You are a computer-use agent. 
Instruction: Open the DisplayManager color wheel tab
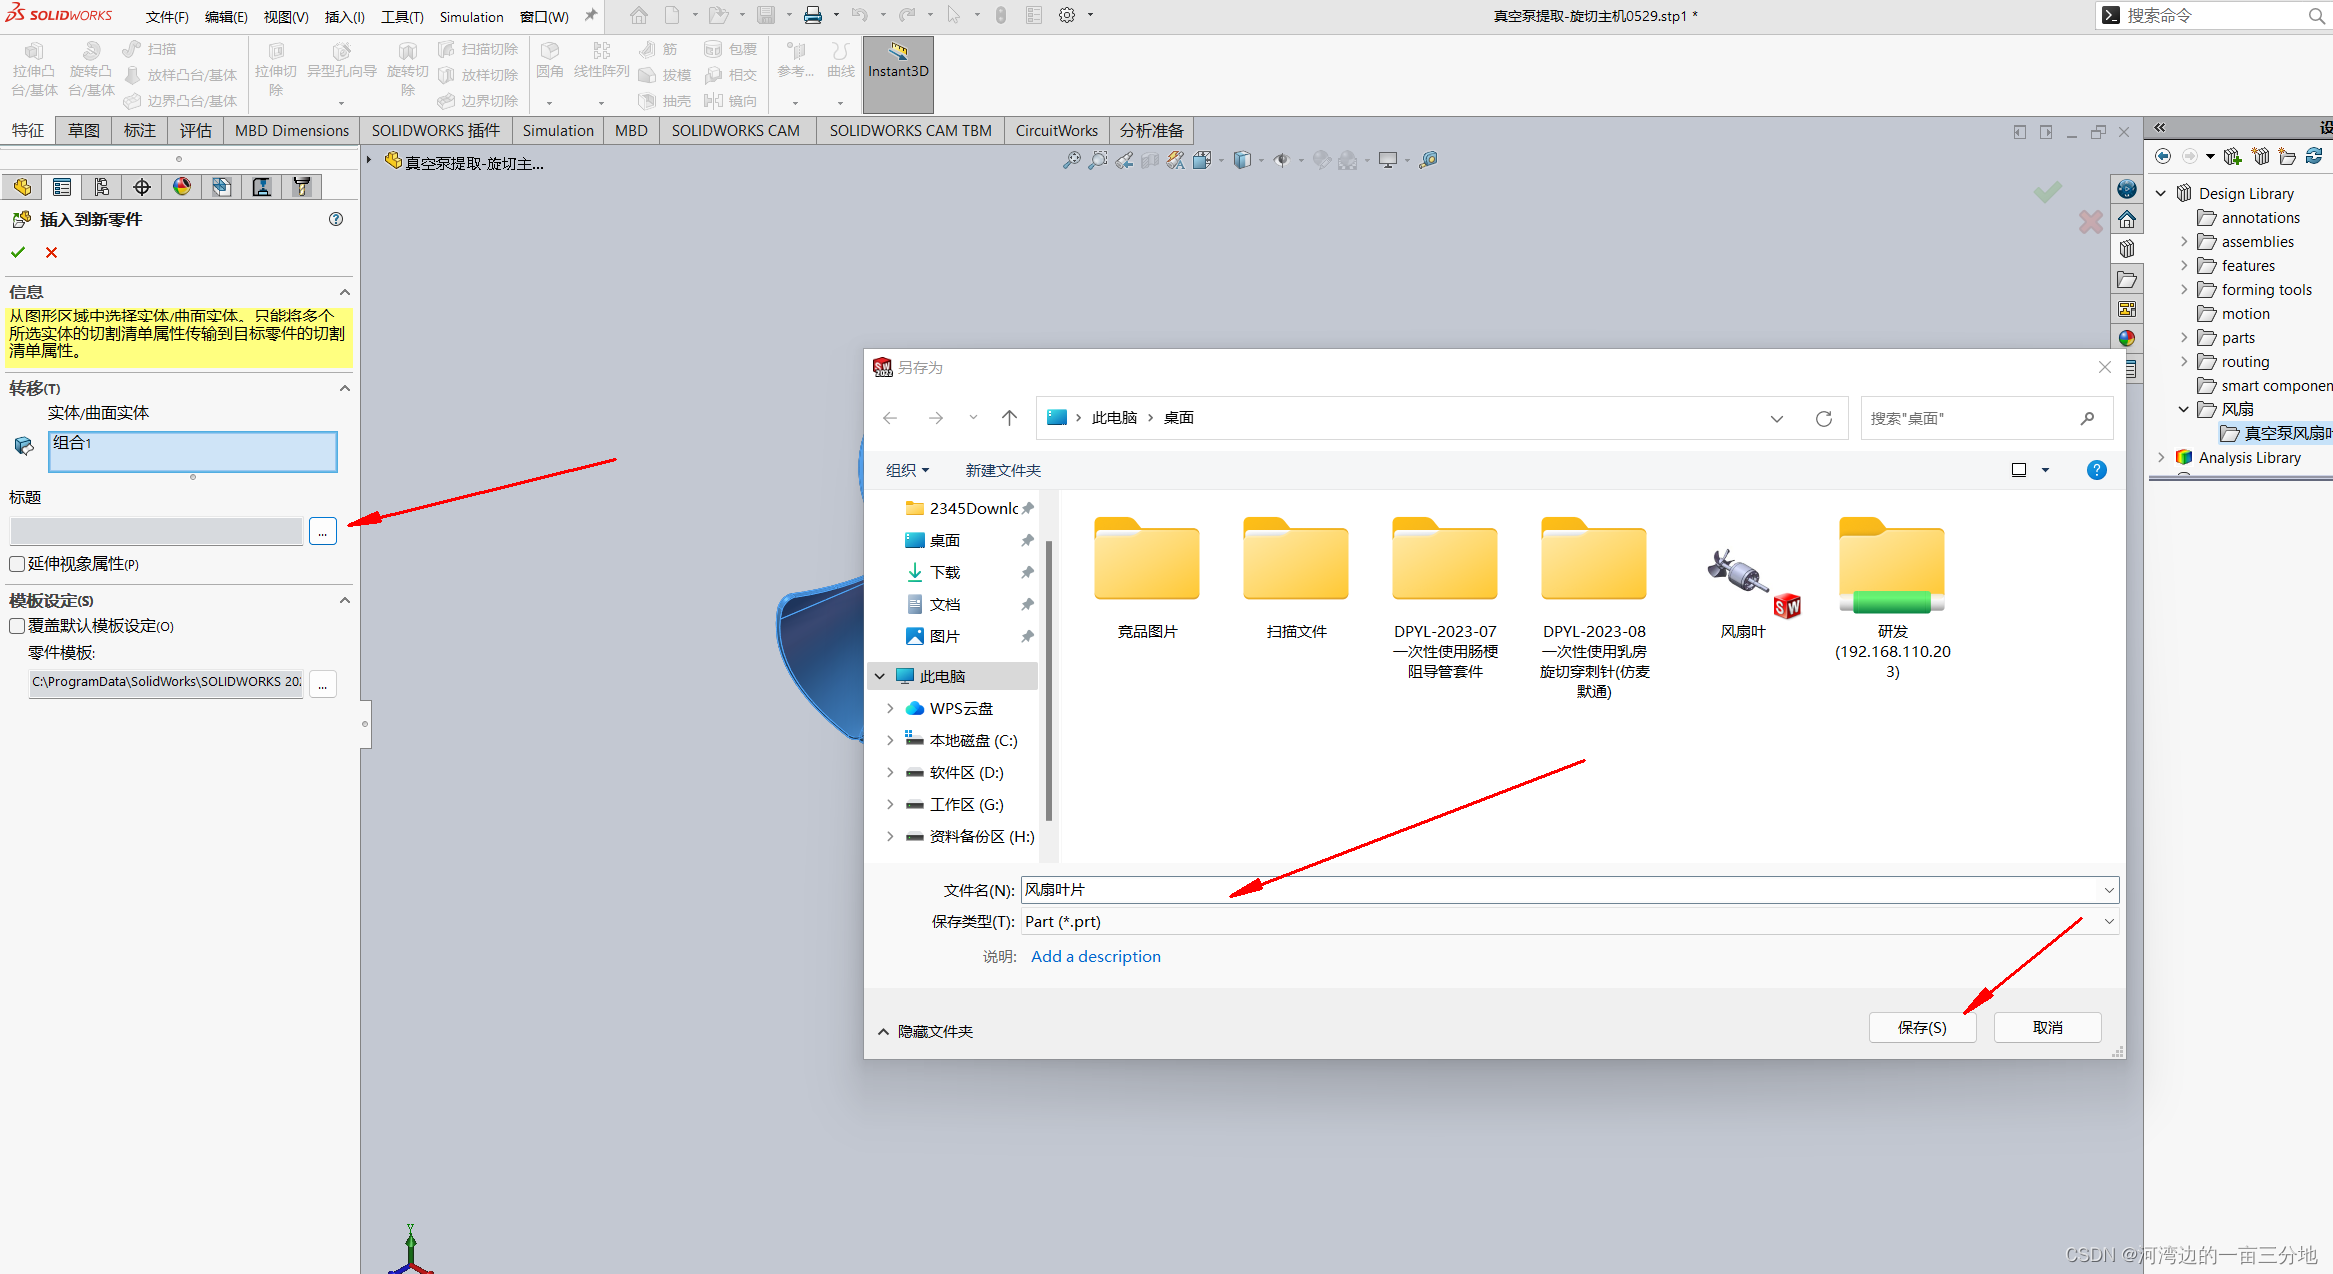[x=181, y=187]
